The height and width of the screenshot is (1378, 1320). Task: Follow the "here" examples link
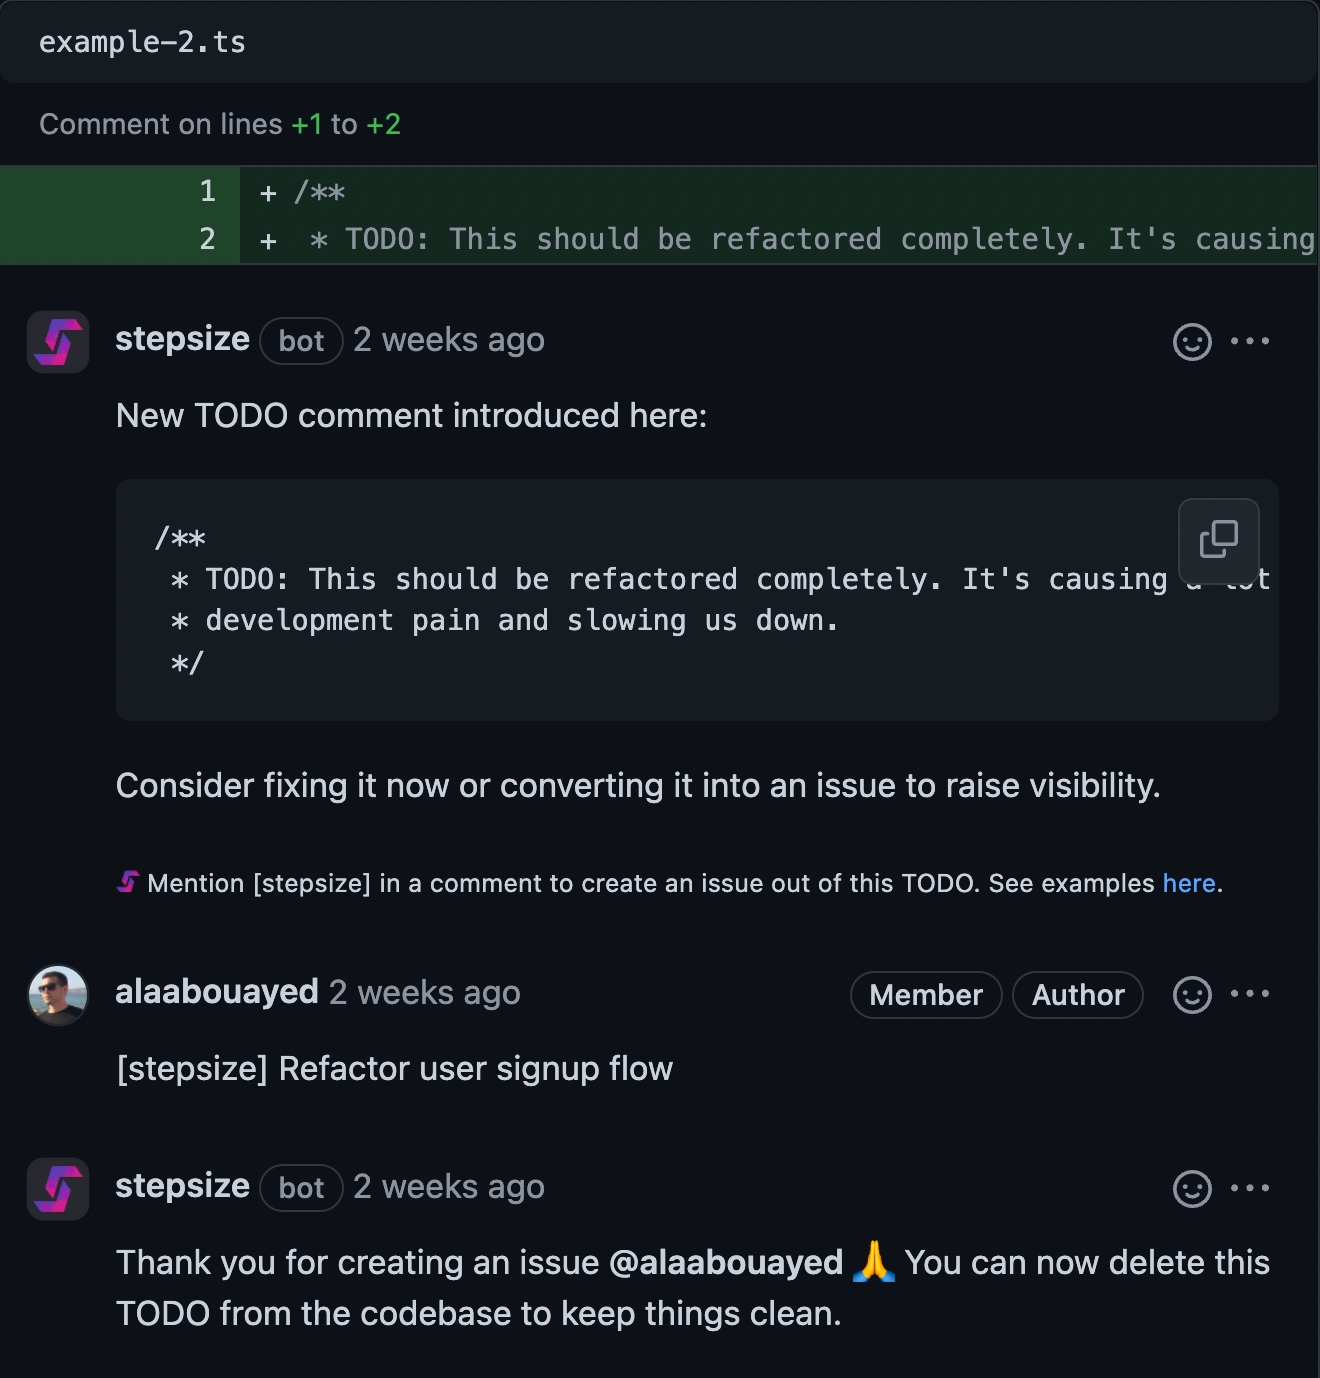1188,884
